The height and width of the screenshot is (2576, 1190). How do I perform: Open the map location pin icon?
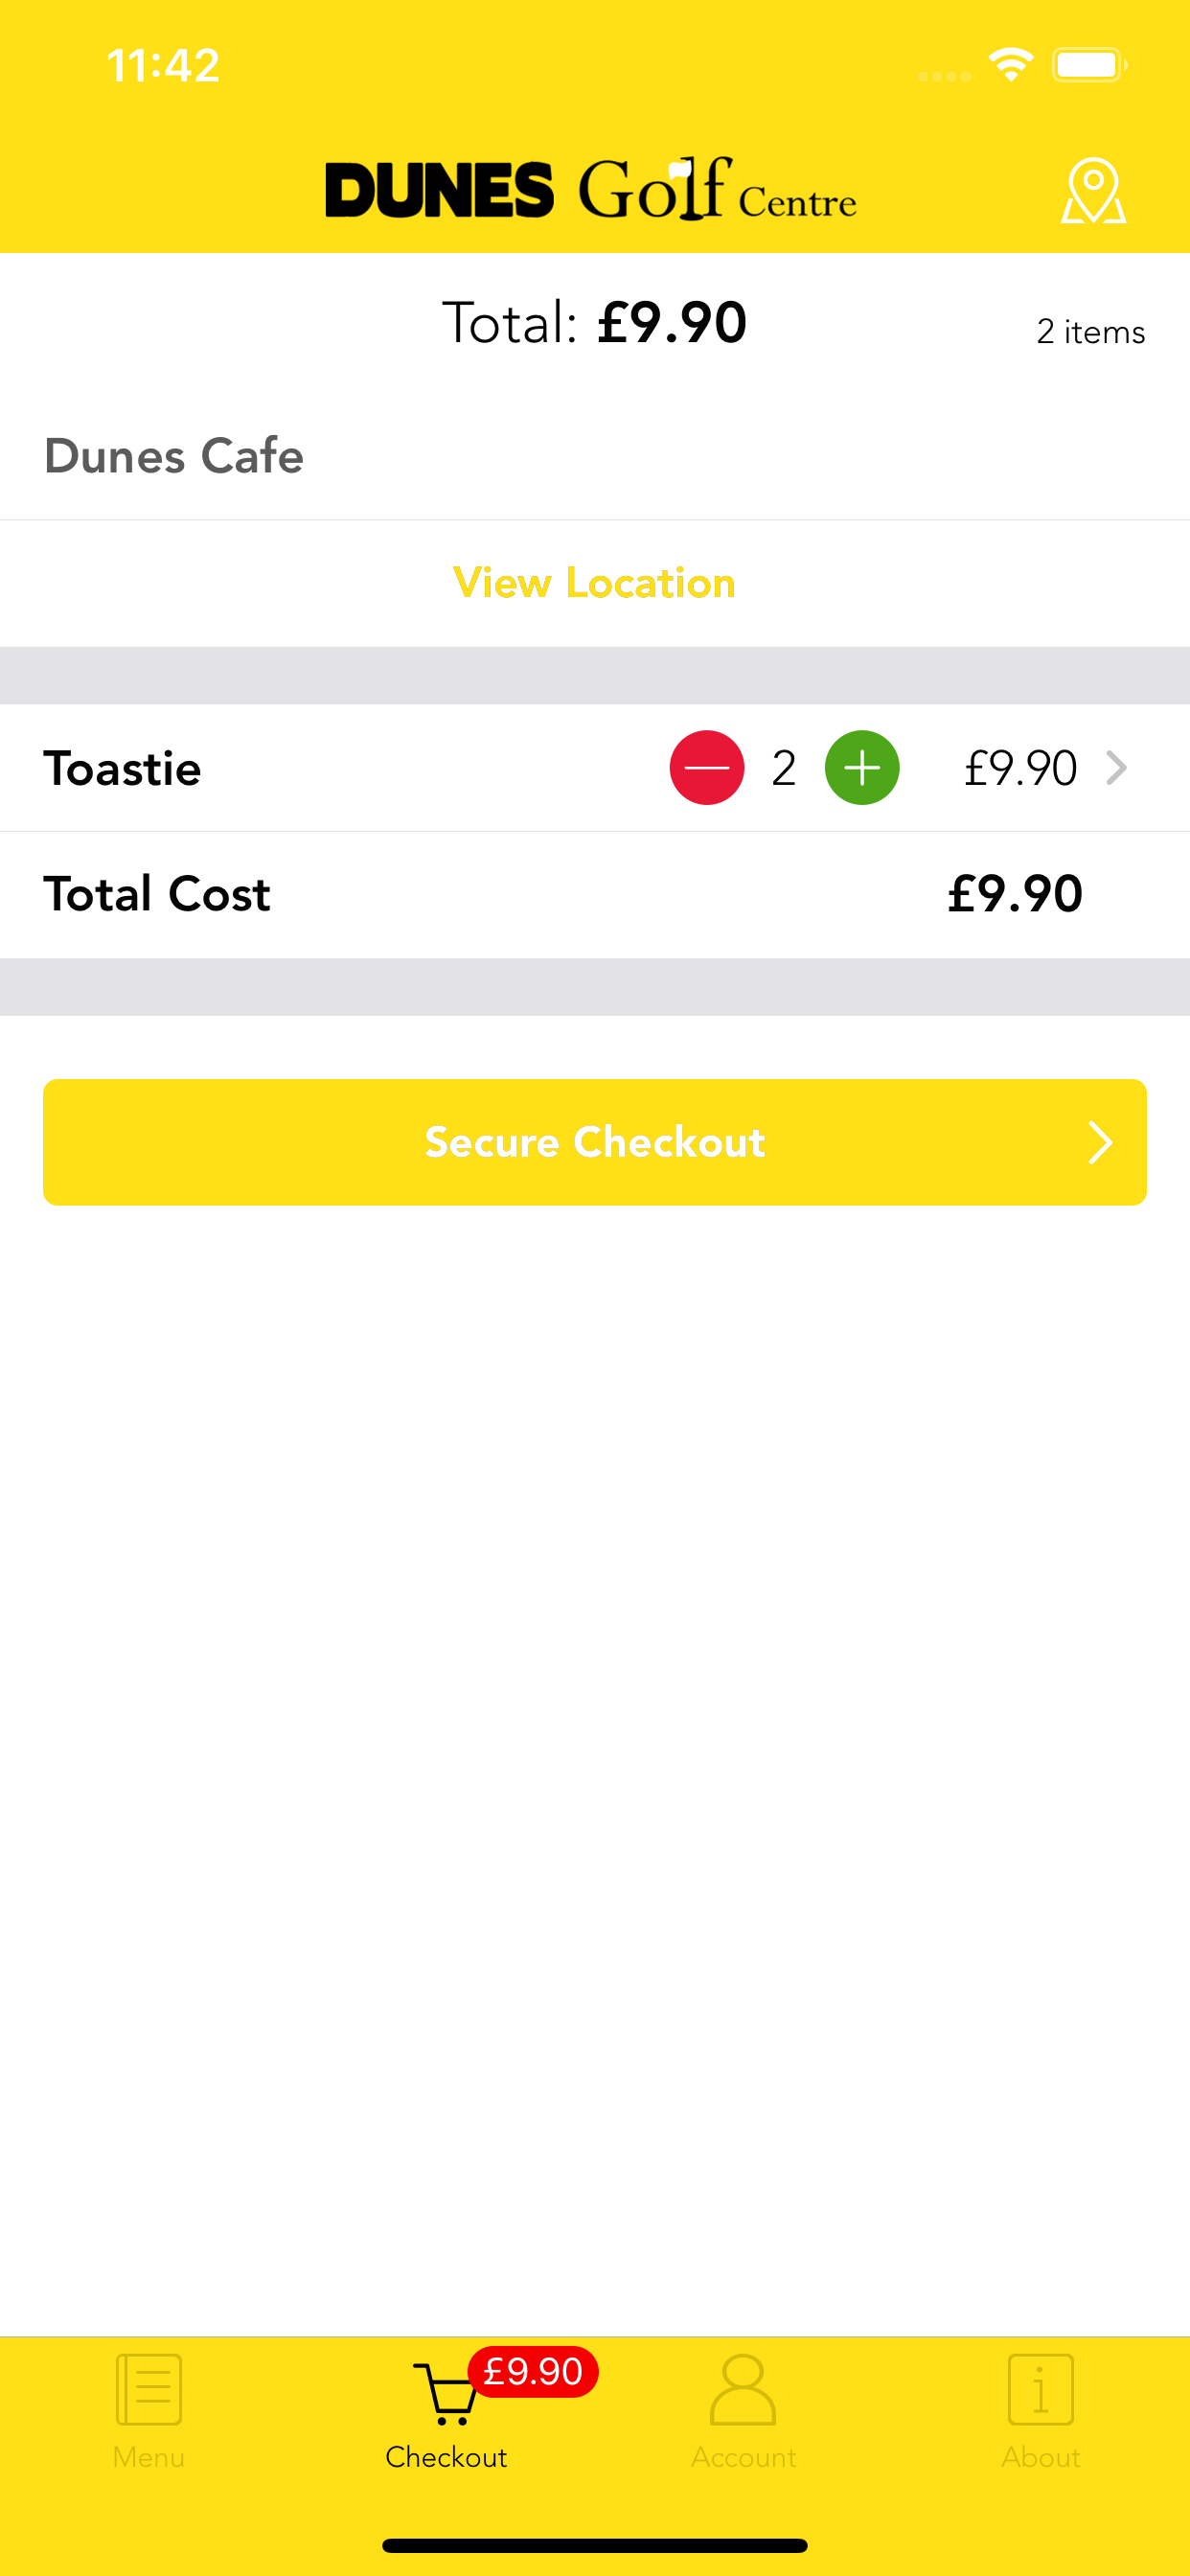[1093, 190]
